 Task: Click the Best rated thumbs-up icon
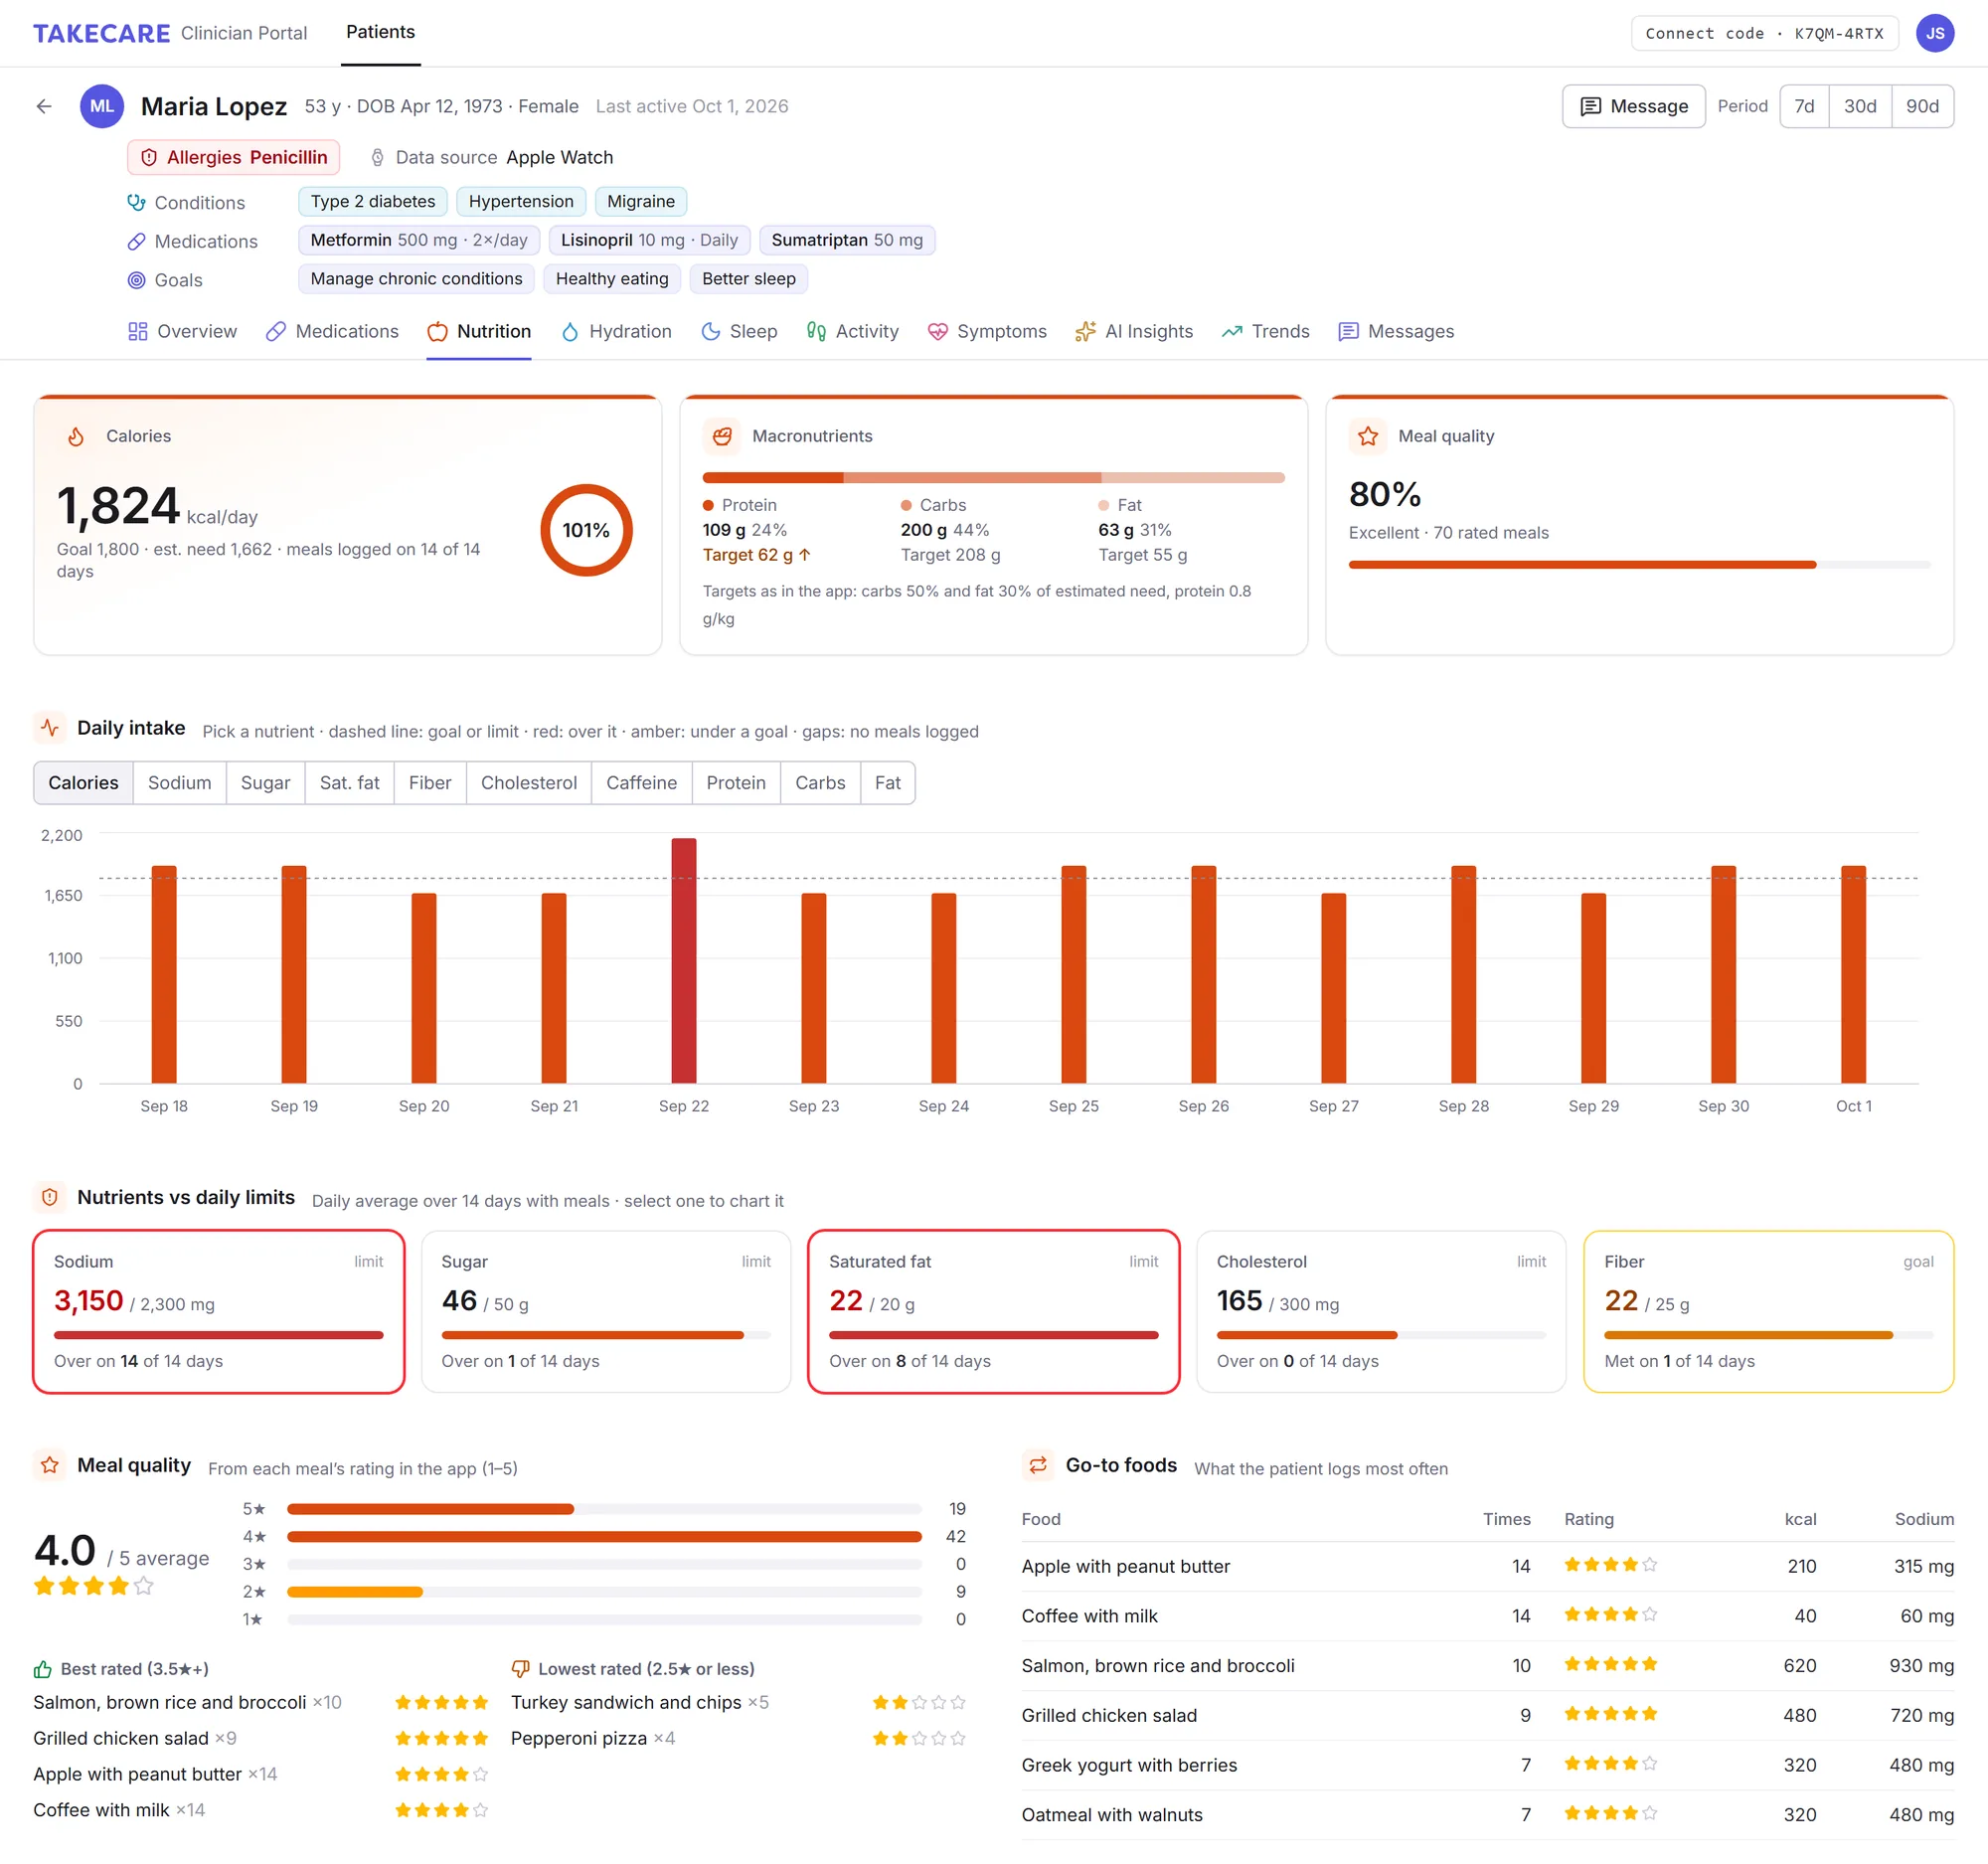point(43,1669)
